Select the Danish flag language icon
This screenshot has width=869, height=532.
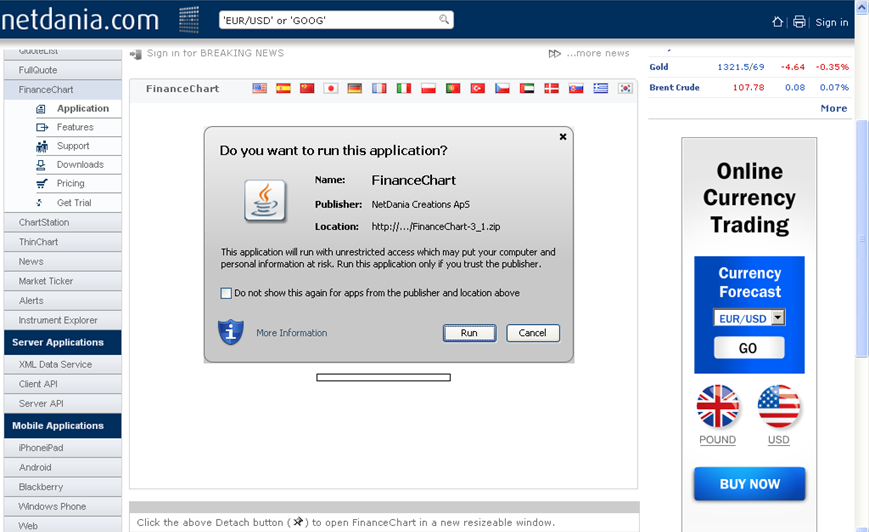click(x=551, y=88)
